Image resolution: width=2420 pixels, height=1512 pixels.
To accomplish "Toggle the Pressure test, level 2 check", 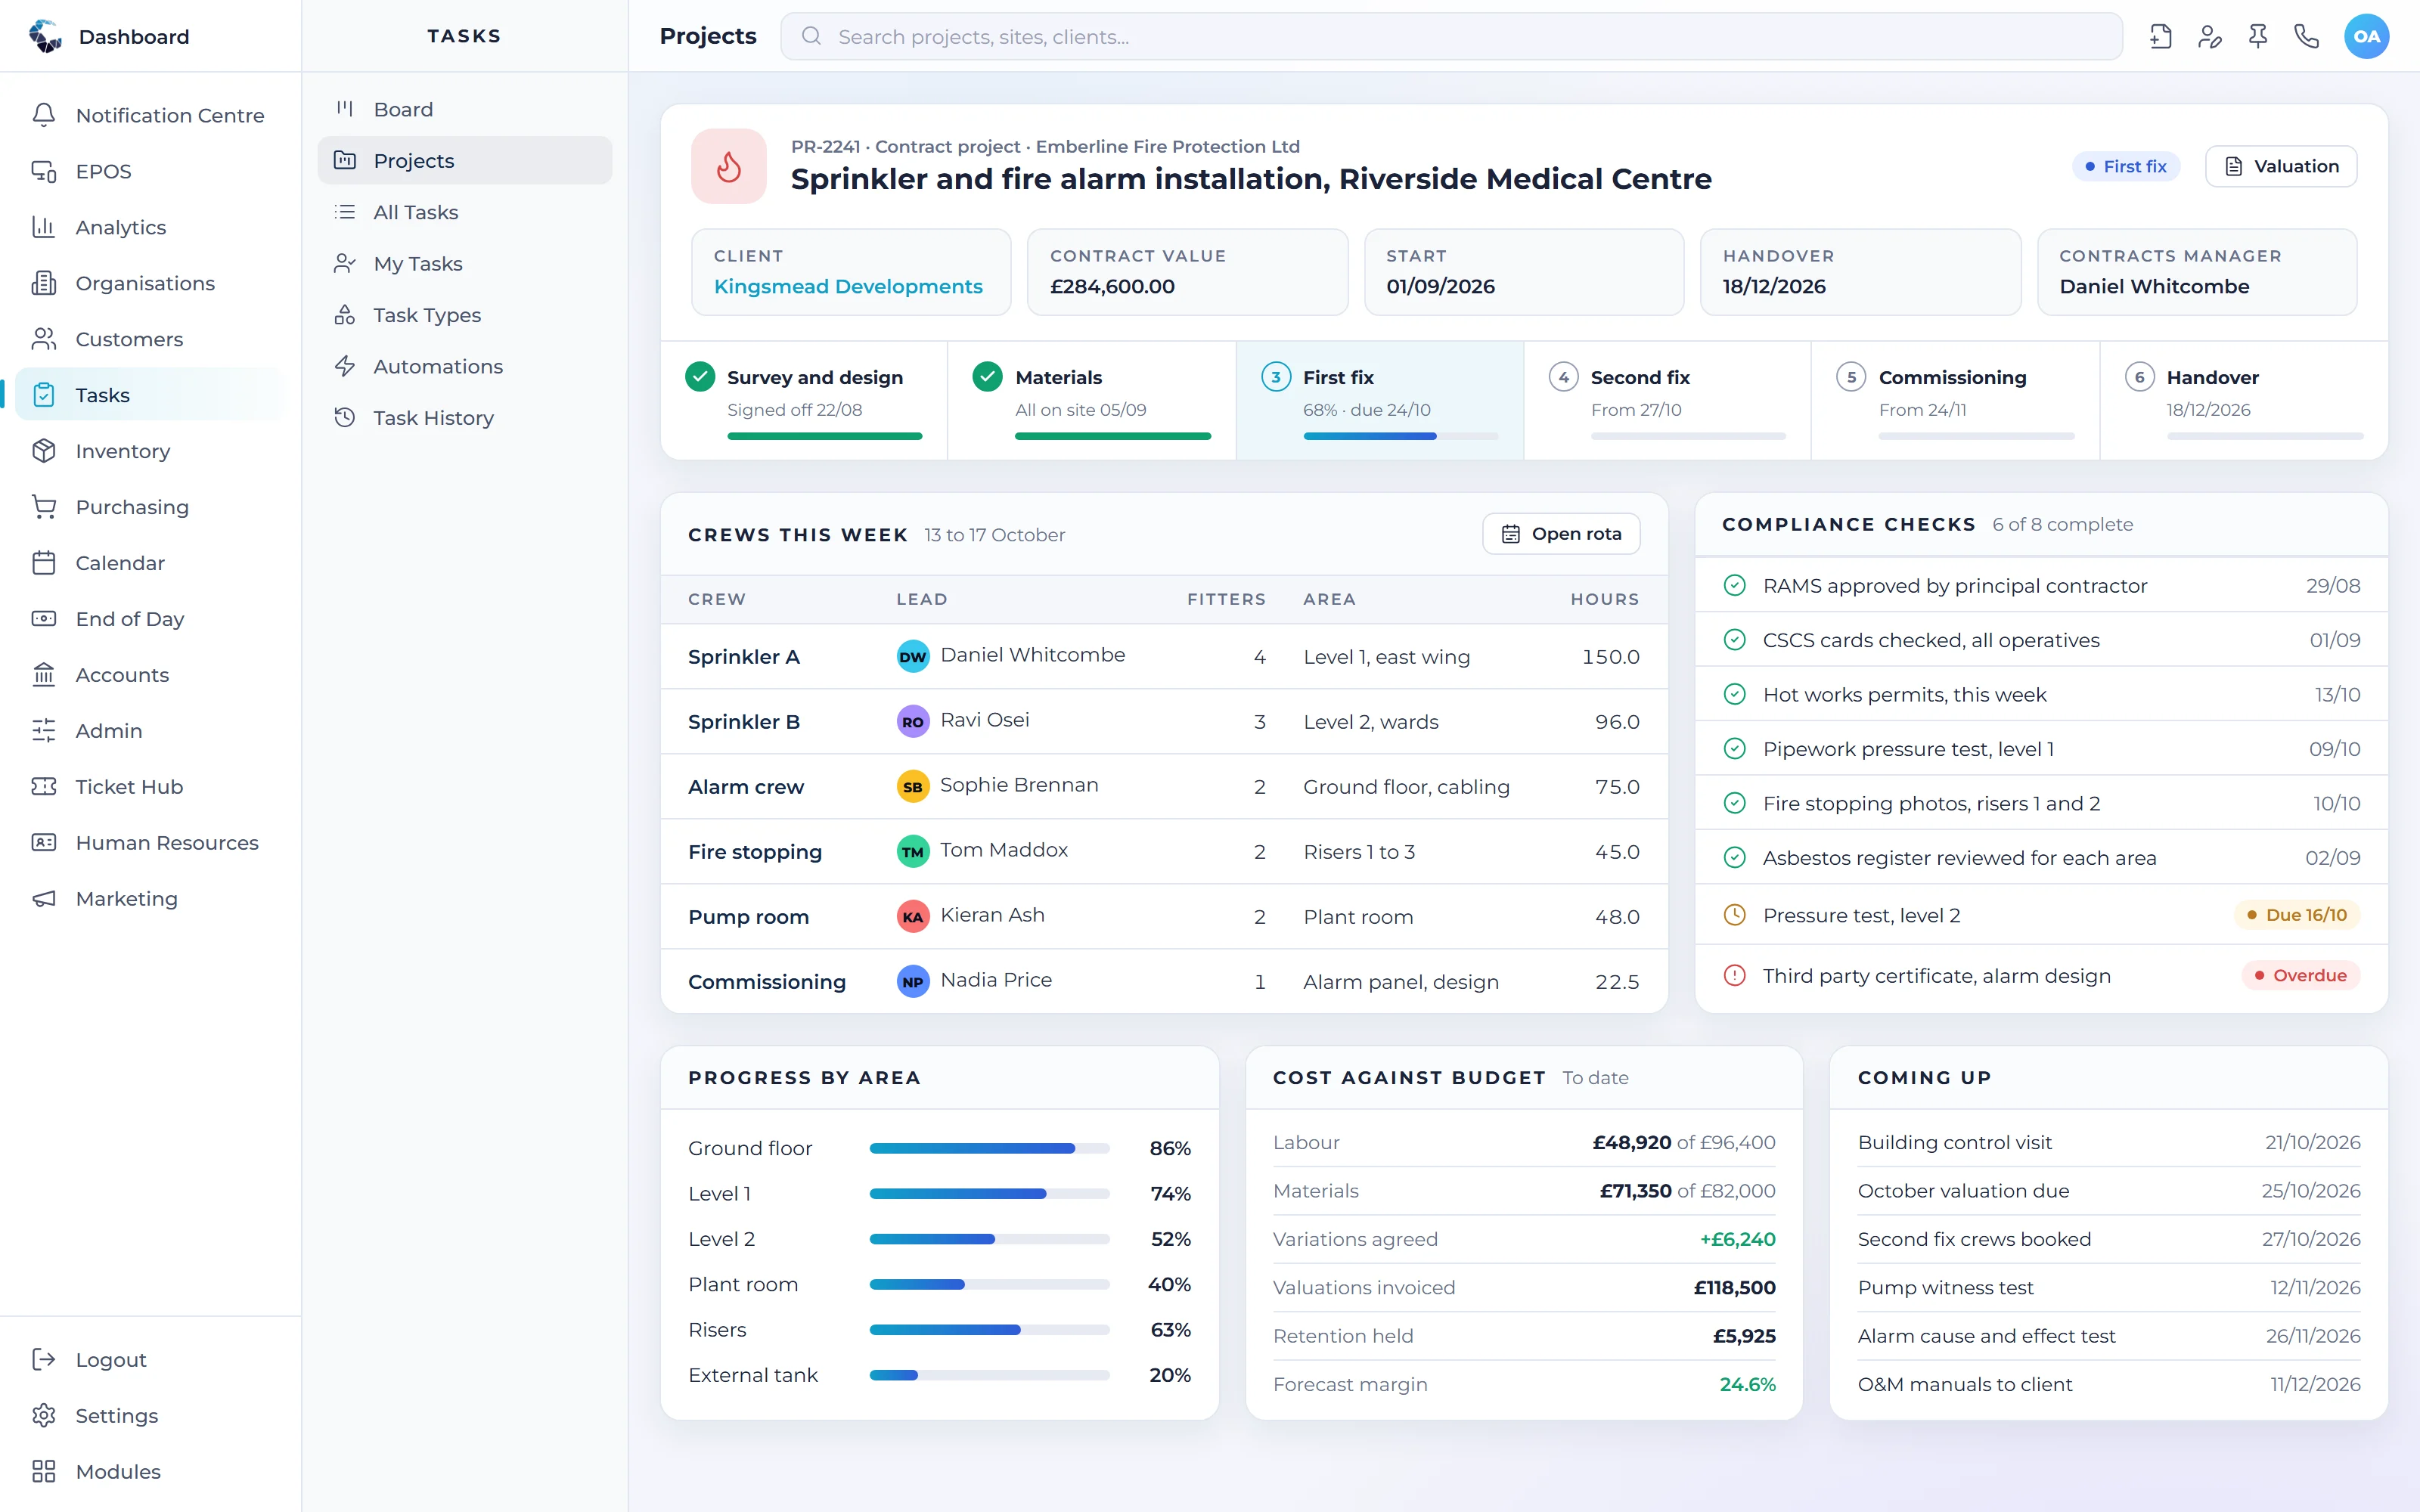I will tap(1735, 915).
